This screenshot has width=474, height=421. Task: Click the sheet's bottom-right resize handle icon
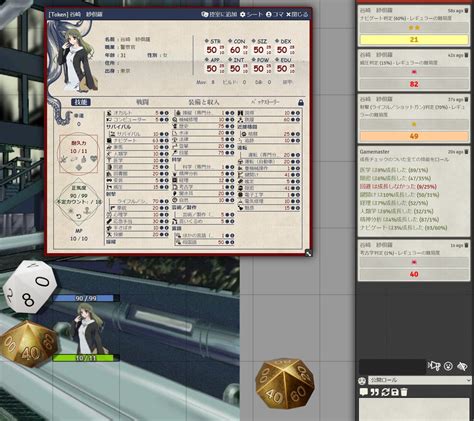coord(309,253)
